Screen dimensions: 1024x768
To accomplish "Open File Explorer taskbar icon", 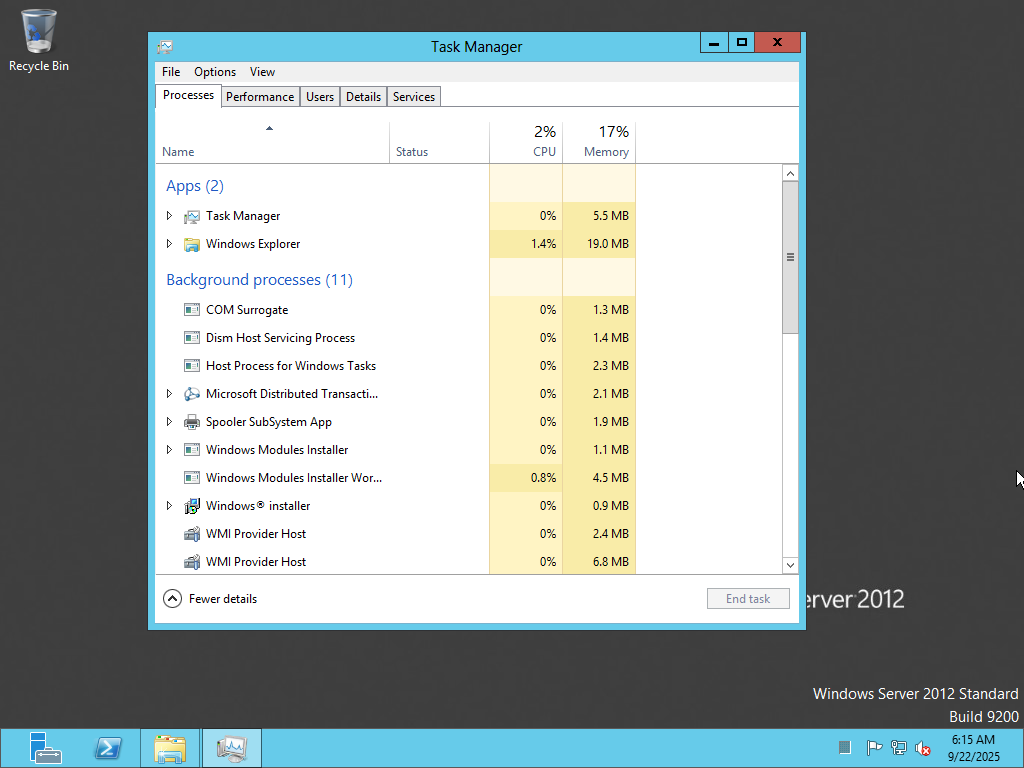I will coord(170,748).
